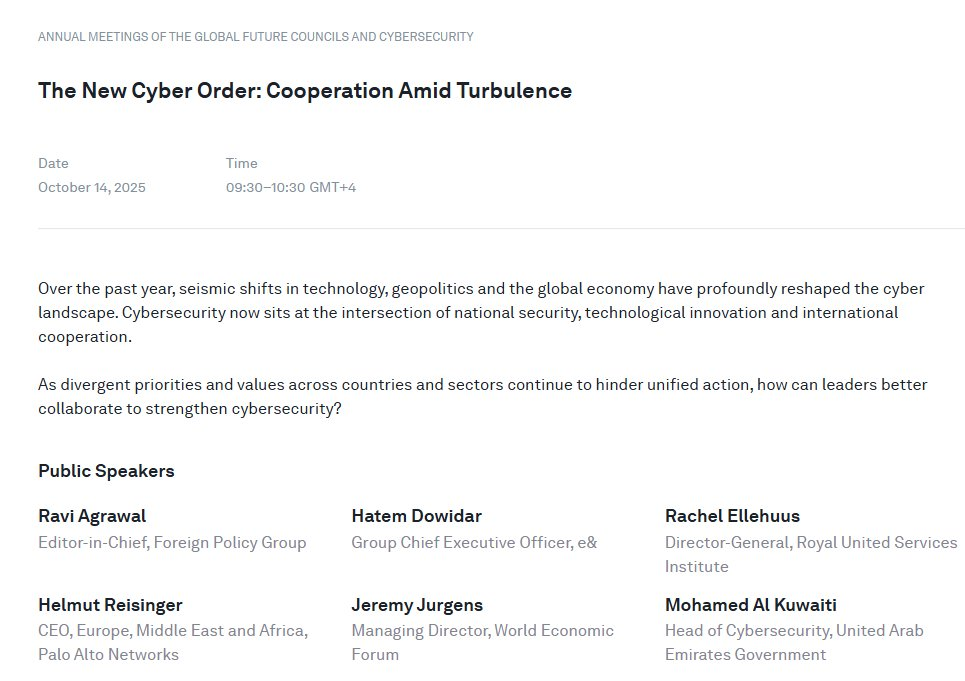Image resolution: width=965 pixels, height=681 pixels.
Task: Click the Public Speakers heading
Action: 106,471
